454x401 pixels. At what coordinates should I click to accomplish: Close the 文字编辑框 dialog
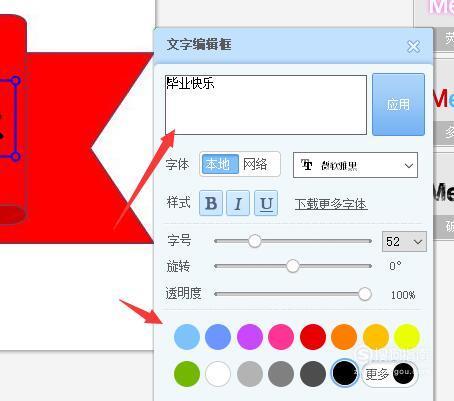[413, 47]
